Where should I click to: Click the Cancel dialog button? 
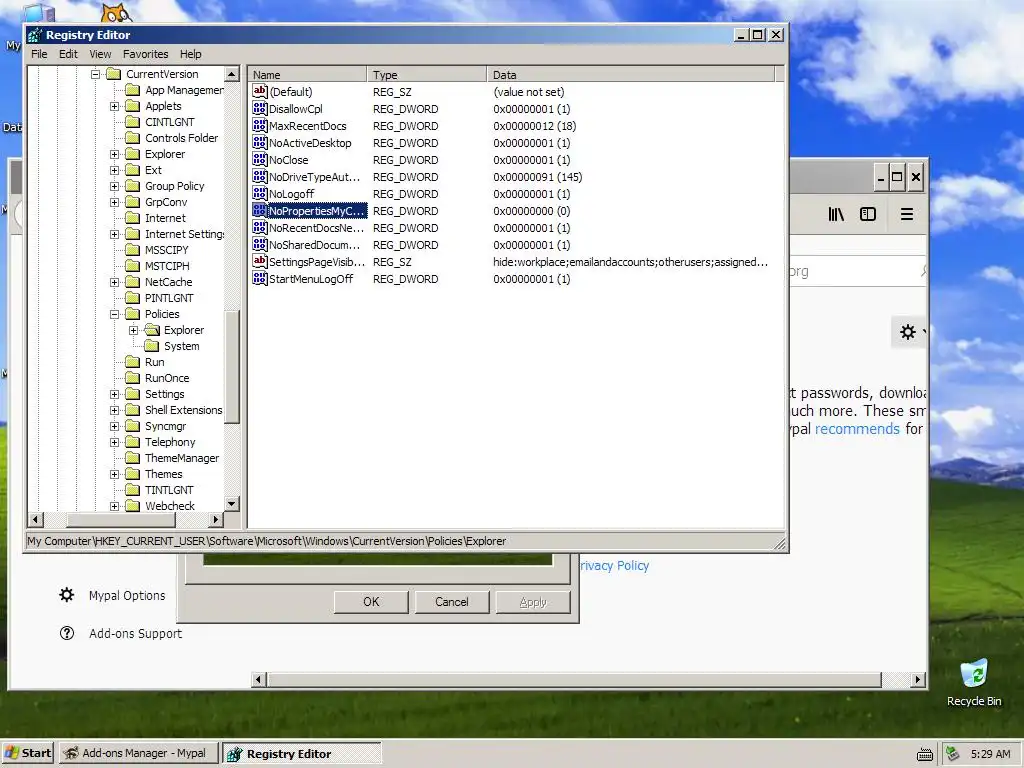click(452, 602)
